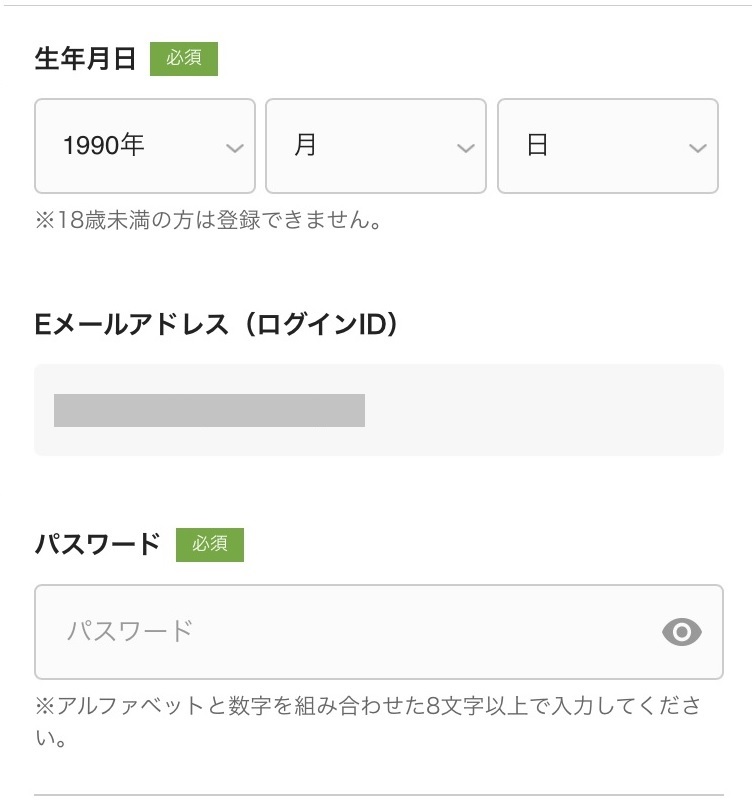Click the grayed-out email address field

[x=379, y=410]
